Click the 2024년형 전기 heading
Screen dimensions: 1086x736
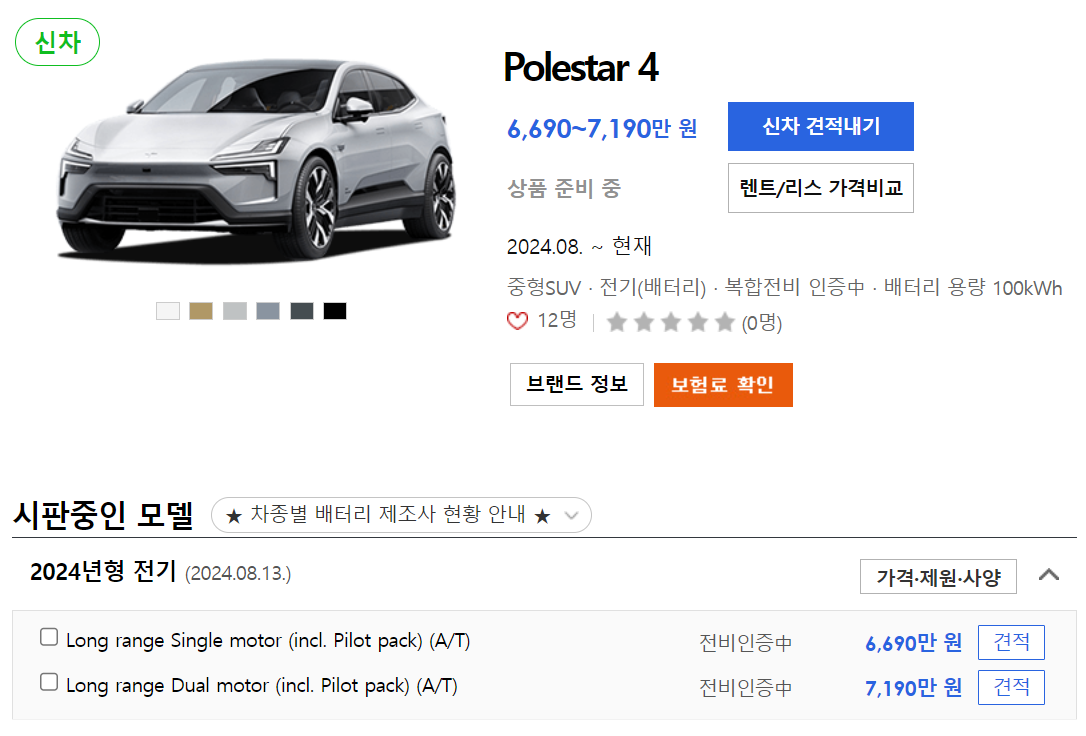(x=103, y=572)
